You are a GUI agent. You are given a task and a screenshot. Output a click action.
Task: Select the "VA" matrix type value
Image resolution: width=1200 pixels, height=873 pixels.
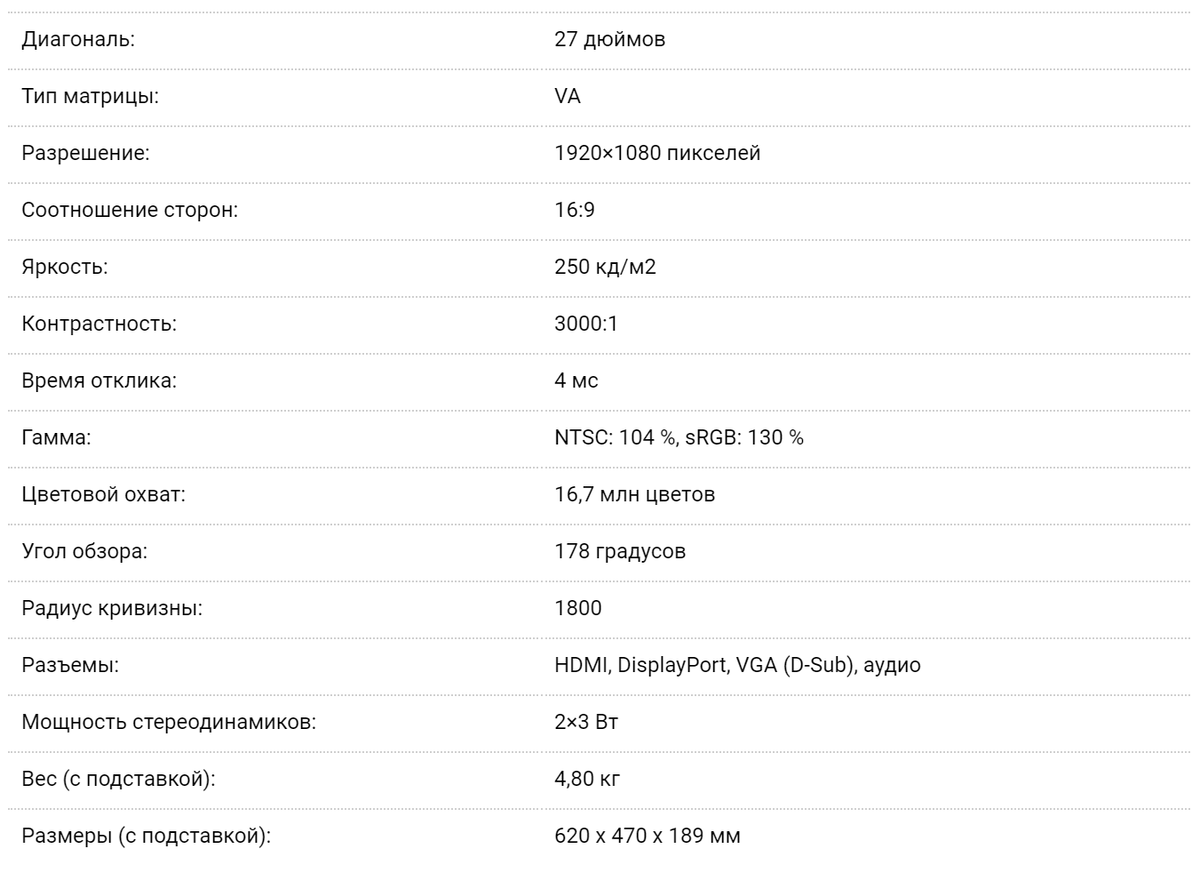(565, 98)
